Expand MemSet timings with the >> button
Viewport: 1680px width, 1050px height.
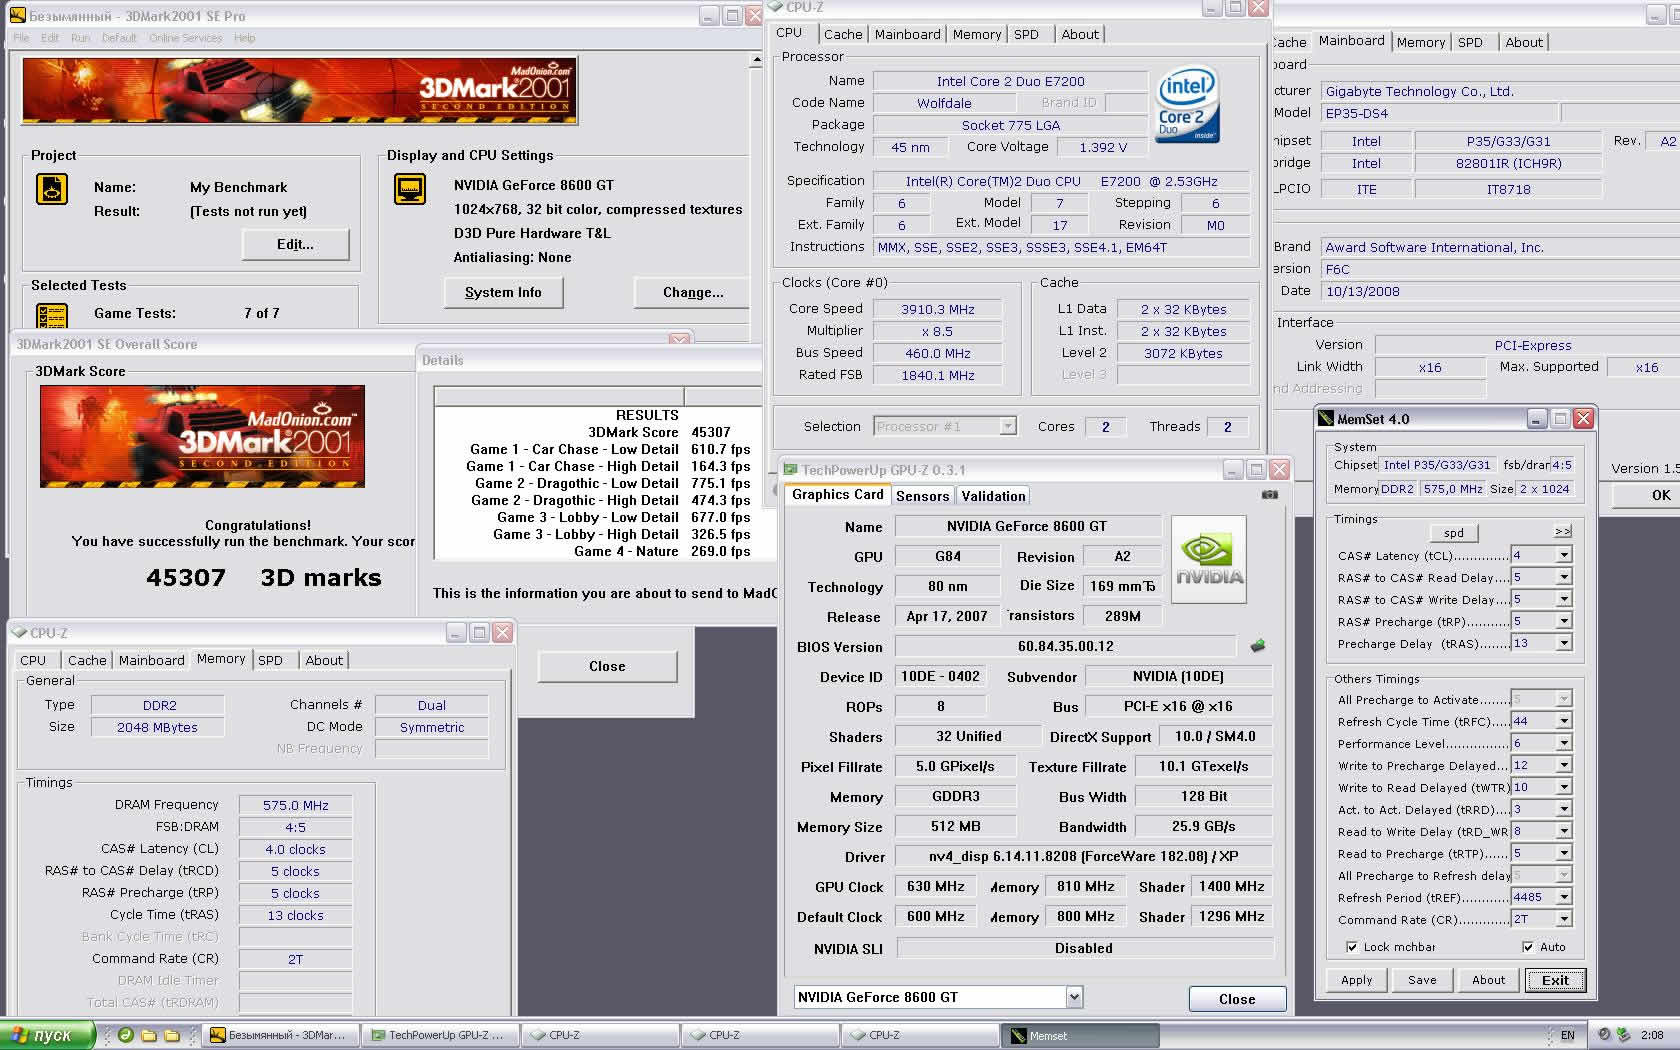(x=1563, y=532)
